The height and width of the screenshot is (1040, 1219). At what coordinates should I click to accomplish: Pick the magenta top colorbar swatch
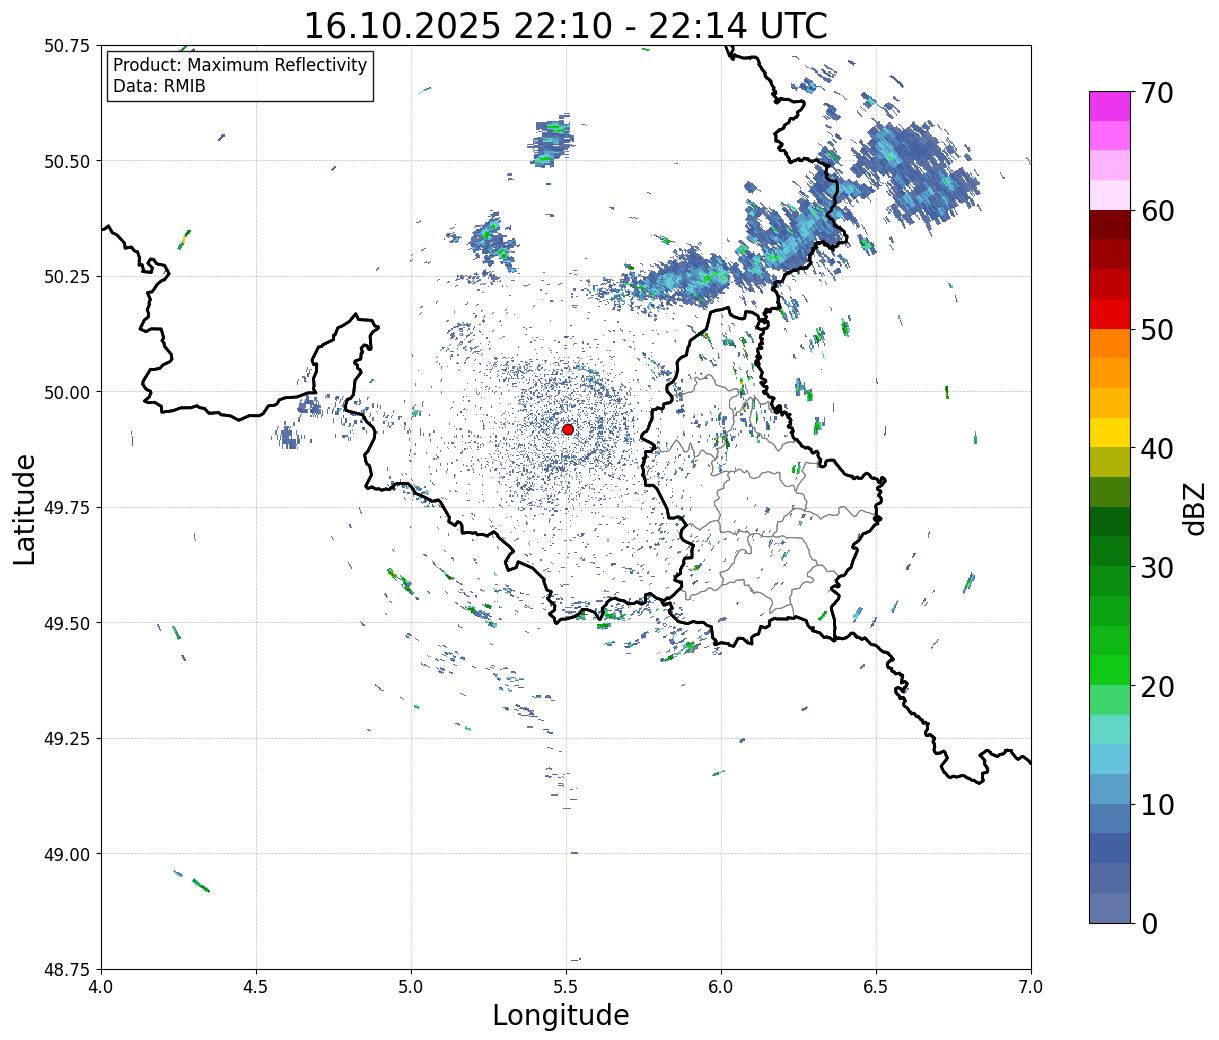click(1110, 106)
